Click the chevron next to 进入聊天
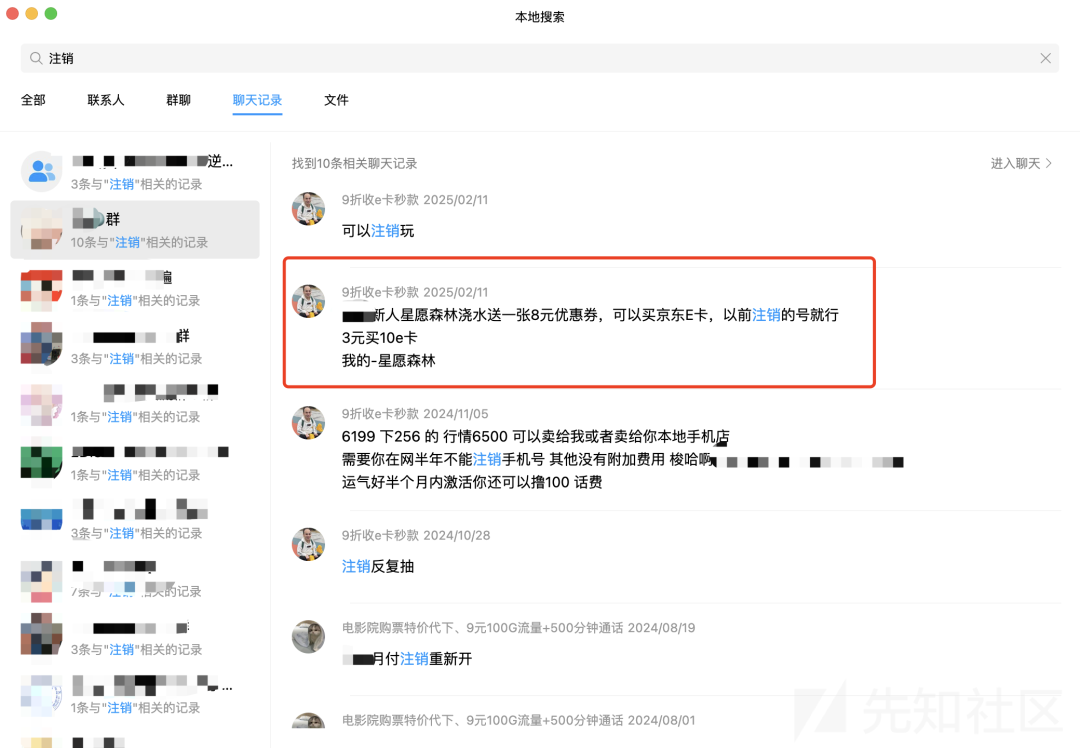 tap(1048, 163)
